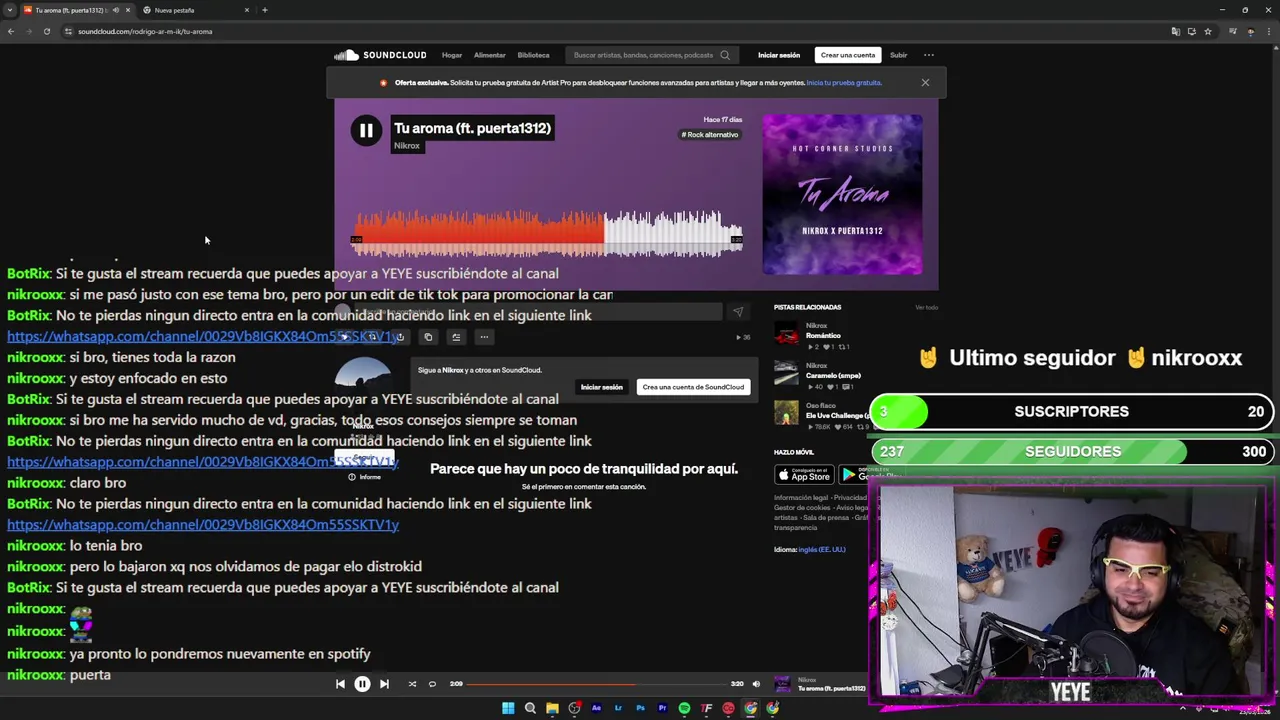
Task: Toggle shuffle in the bottom player bar
Action: 412,684
